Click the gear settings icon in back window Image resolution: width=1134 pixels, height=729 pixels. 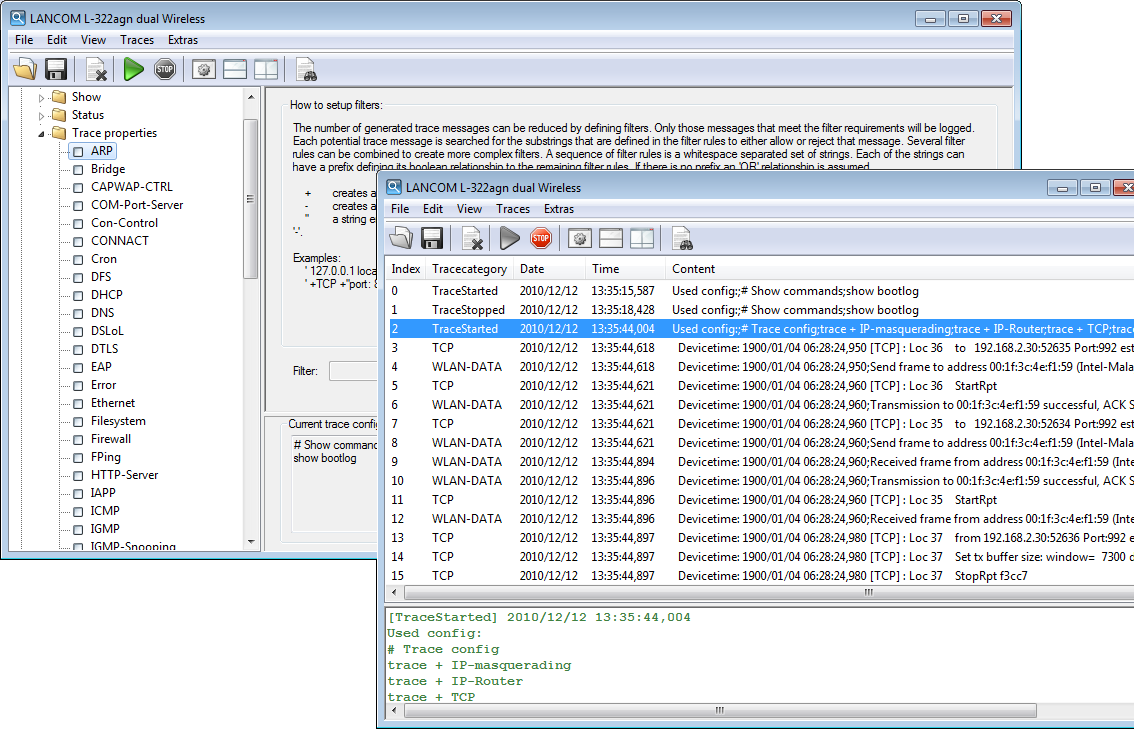[x=204, y=69]
